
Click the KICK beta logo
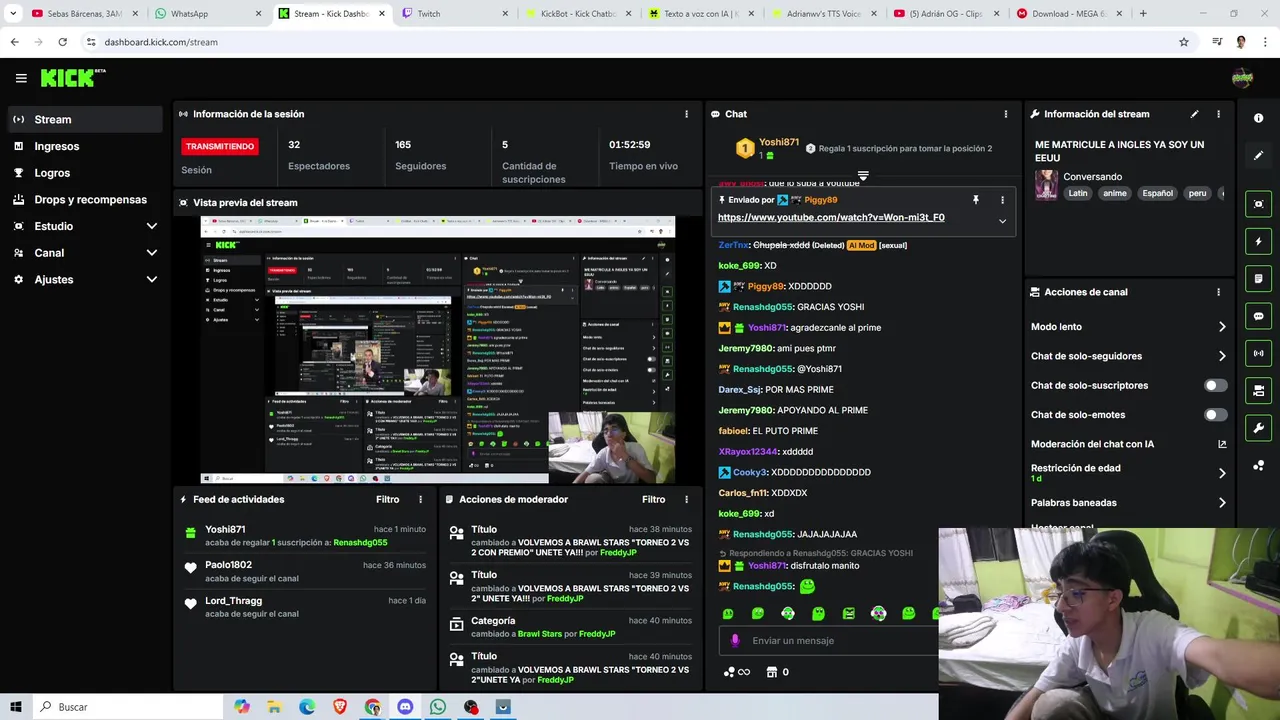73,78
